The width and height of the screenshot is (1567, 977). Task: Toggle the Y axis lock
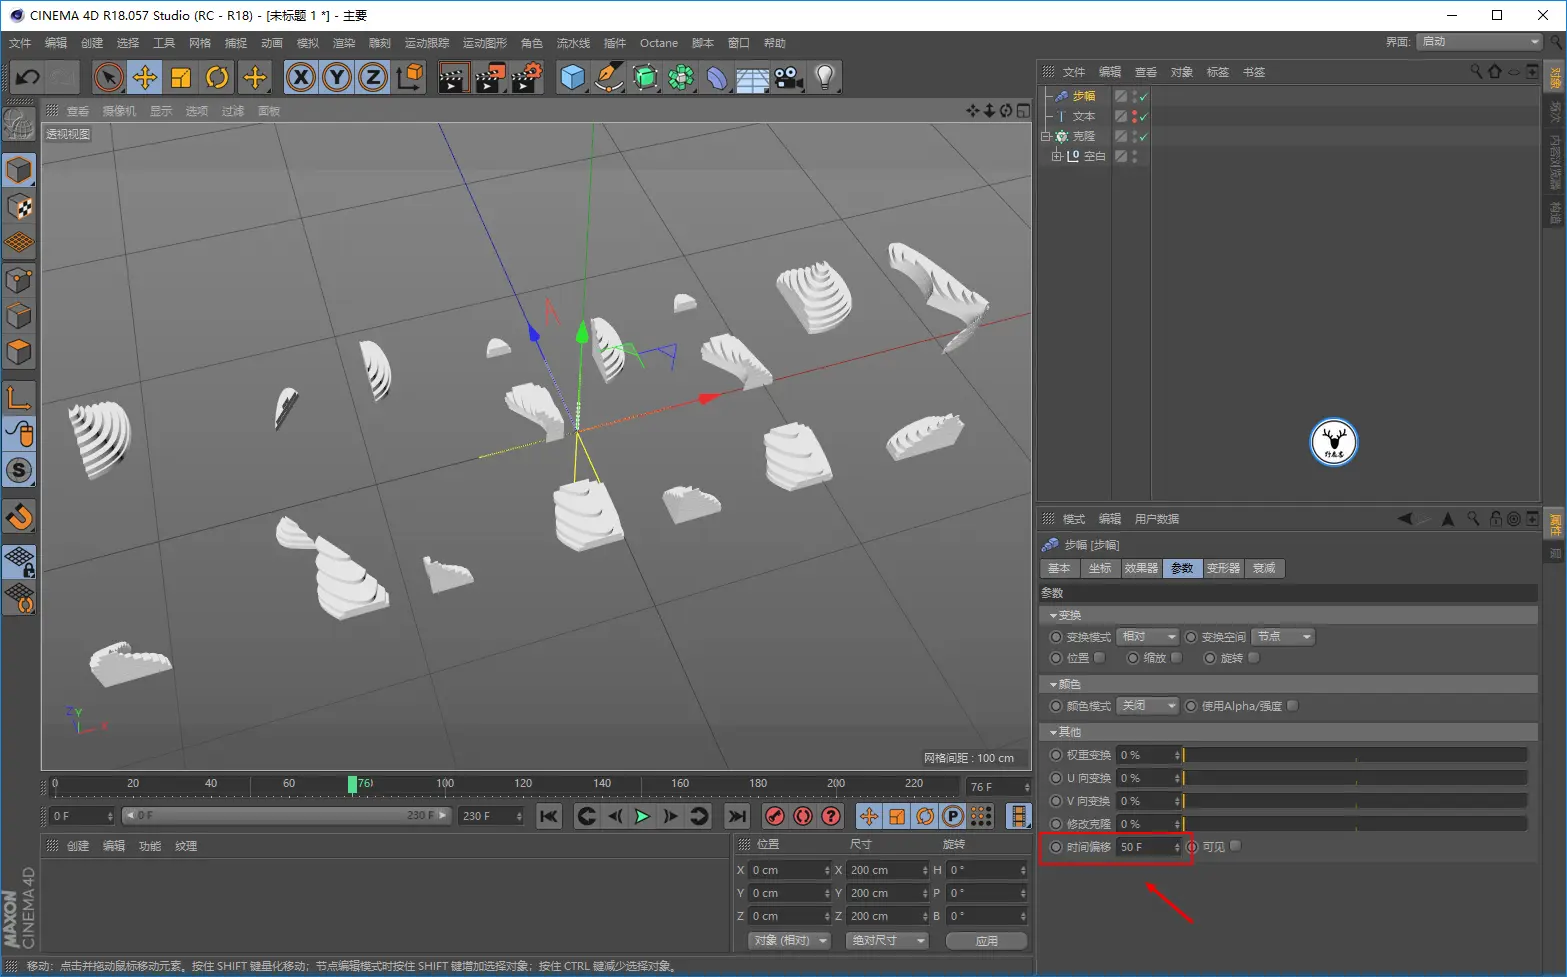coord(337,77)
